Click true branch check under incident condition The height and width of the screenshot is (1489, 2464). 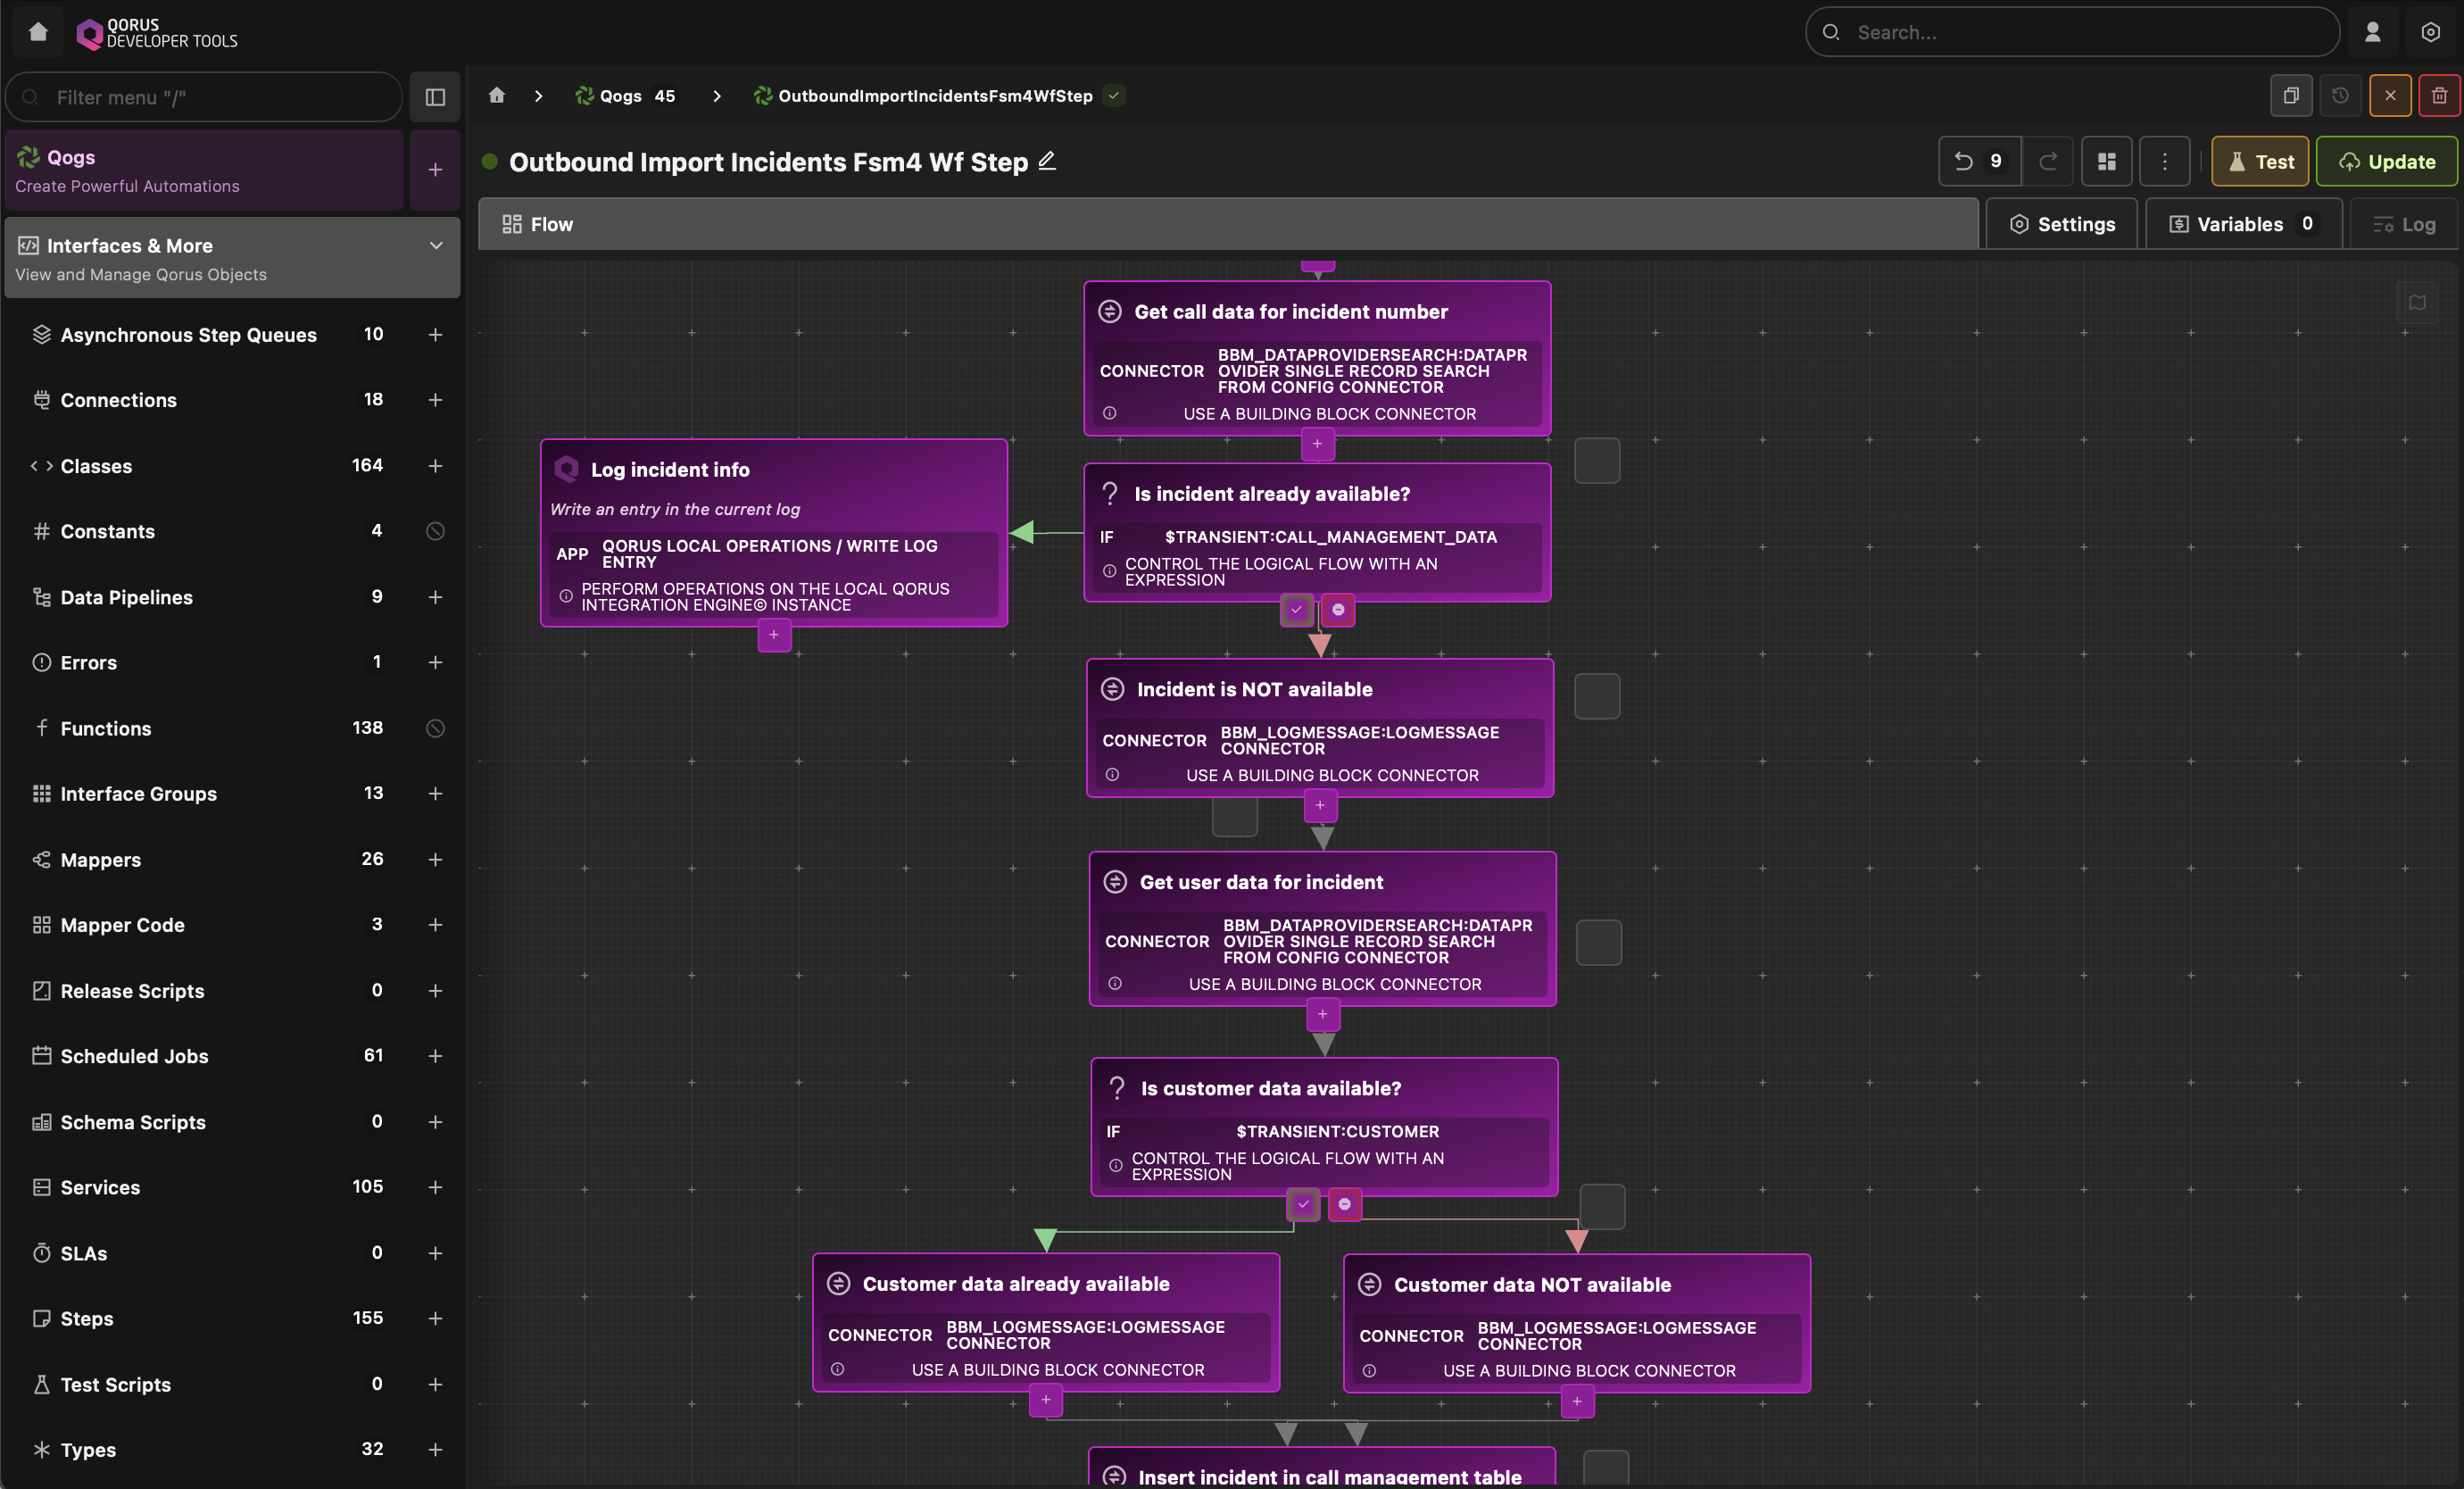click(x=1297, y=609)
